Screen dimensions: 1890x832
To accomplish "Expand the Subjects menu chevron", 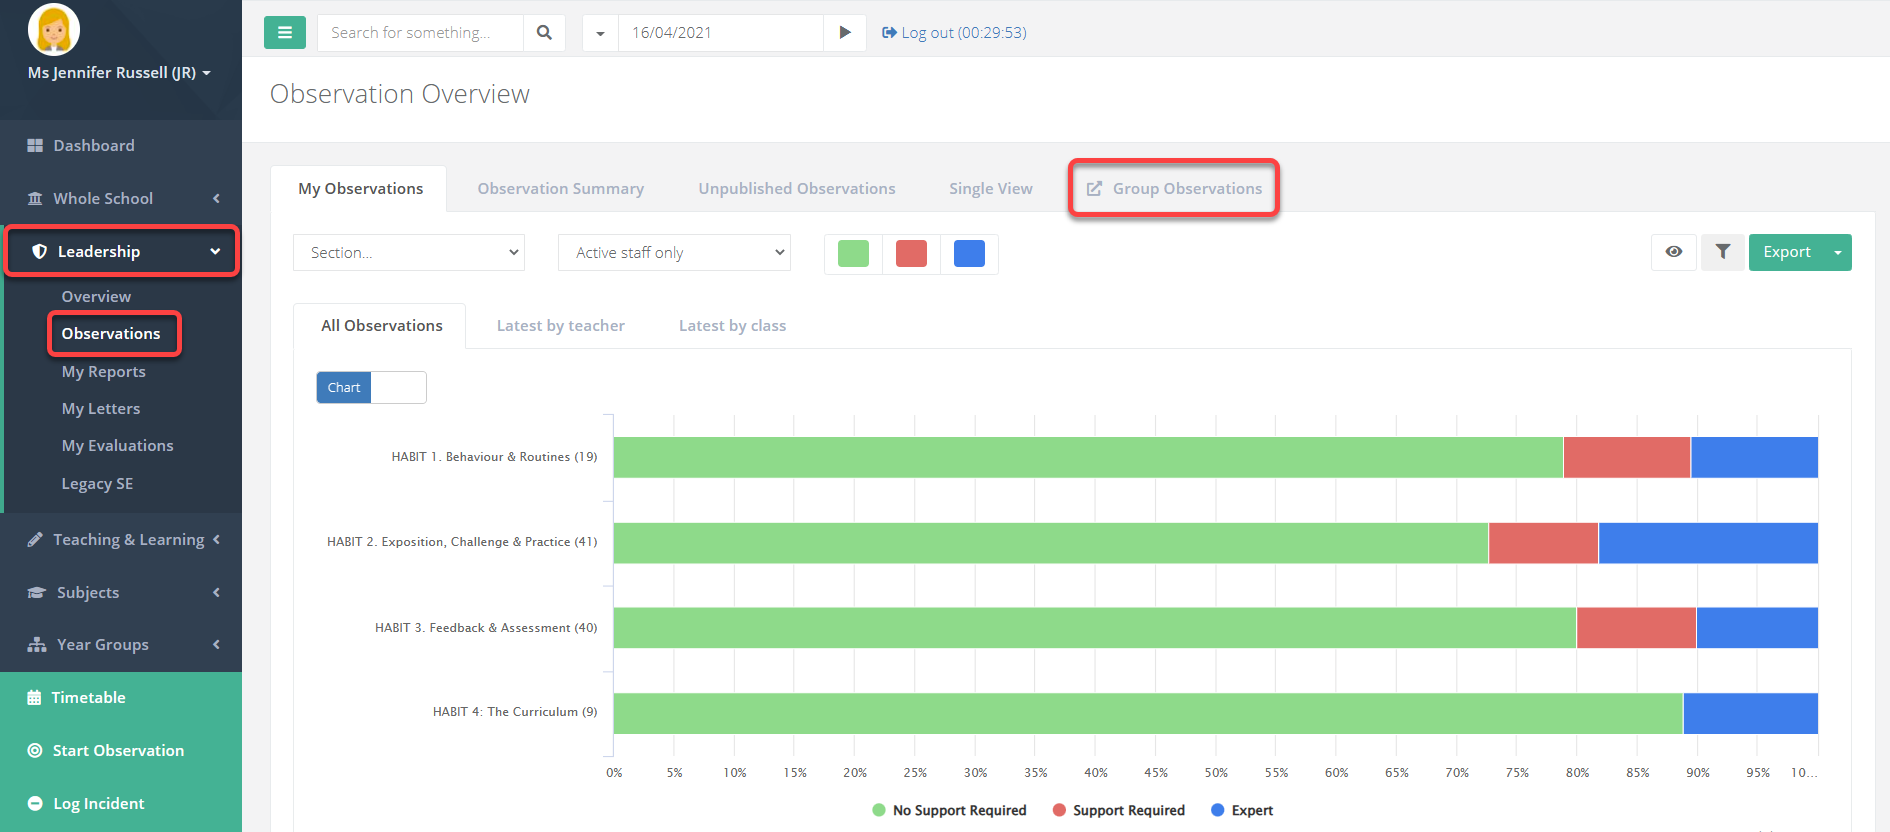I will (216, 592).
